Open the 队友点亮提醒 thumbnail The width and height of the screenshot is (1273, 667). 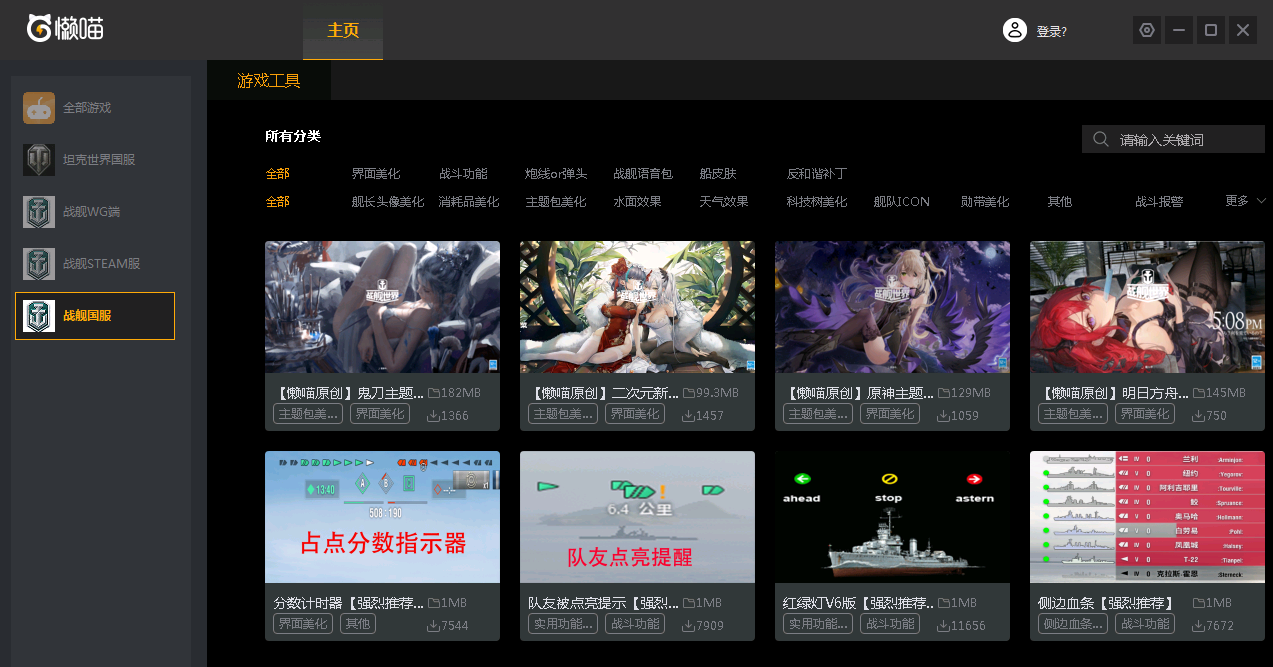coord(637,517)
